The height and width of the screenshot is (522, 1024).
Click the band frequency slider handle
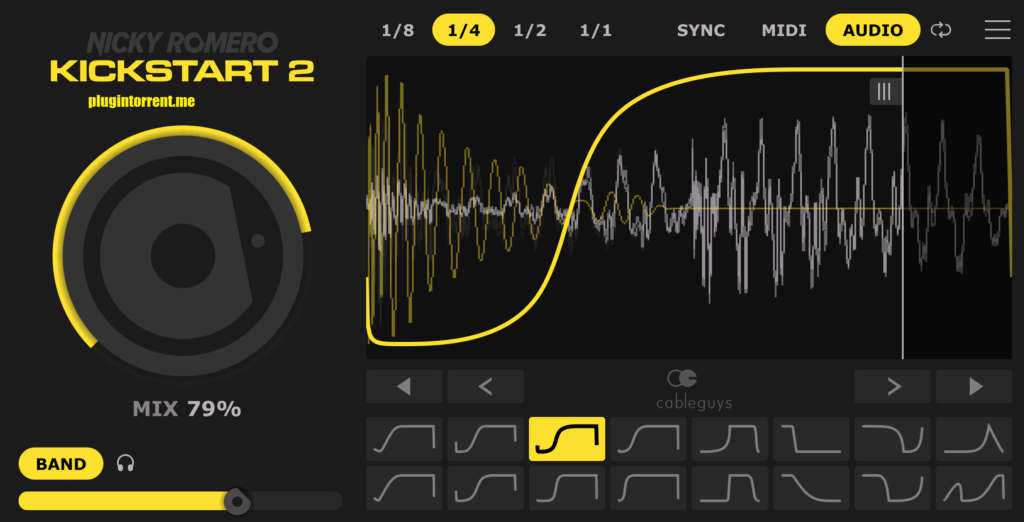pyautogui.click(x=237, y=502)
